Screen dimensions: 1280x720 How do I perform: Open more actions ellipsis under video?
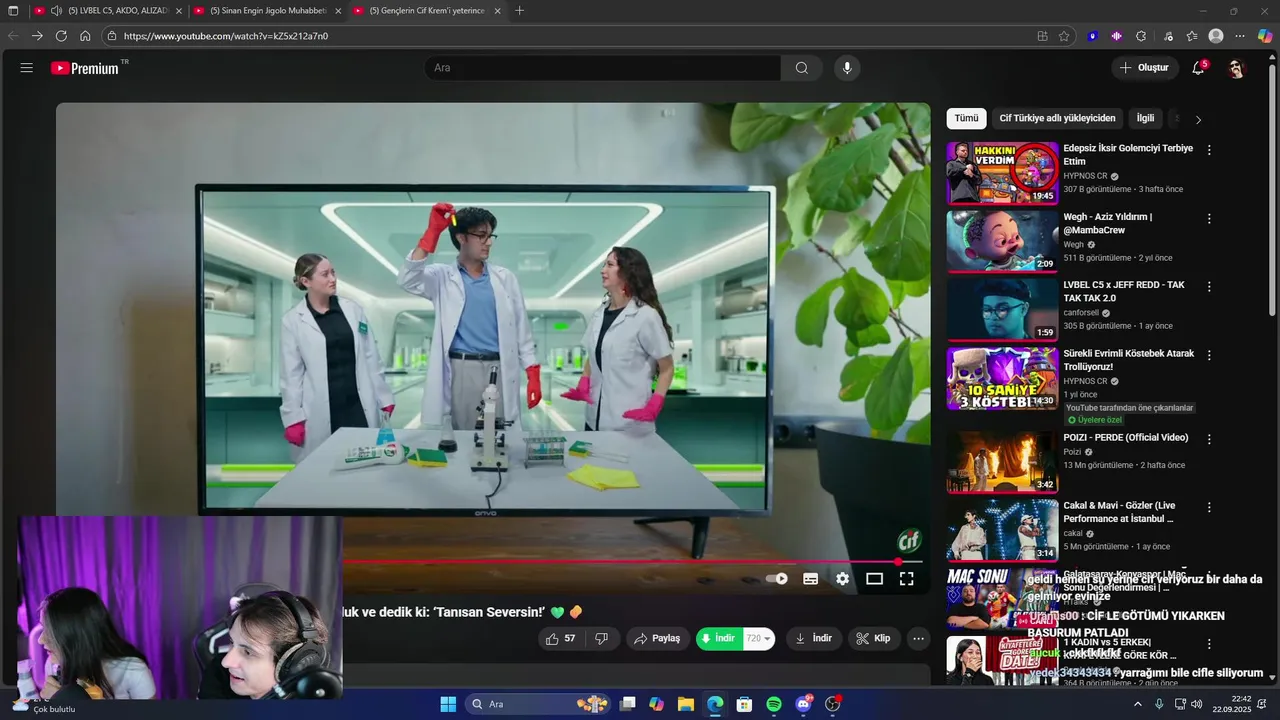[918, 638]
